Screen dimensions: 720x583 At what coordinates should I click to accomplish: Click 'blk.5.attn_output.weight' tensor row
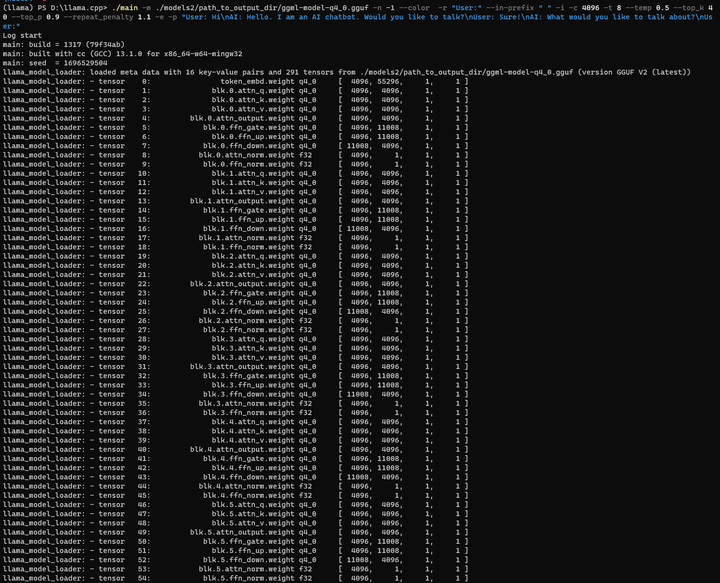pos(235,532)
